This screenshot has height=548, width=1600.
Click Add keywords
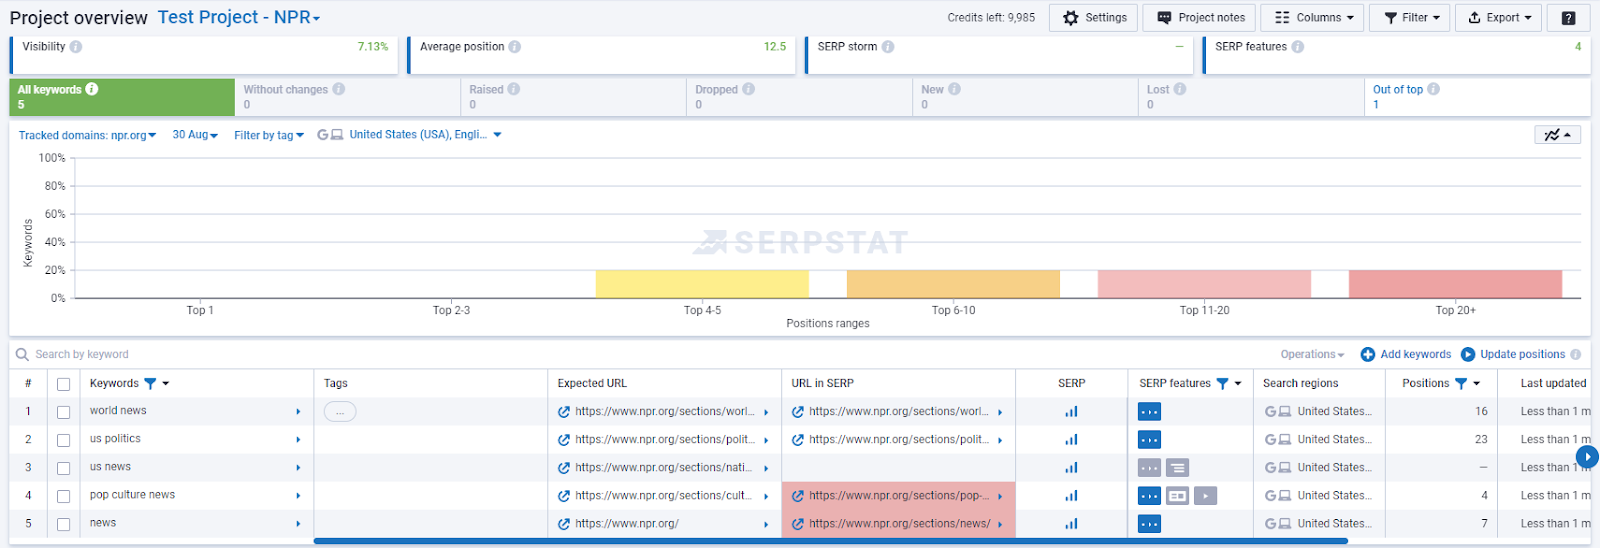coord(1406,354)
